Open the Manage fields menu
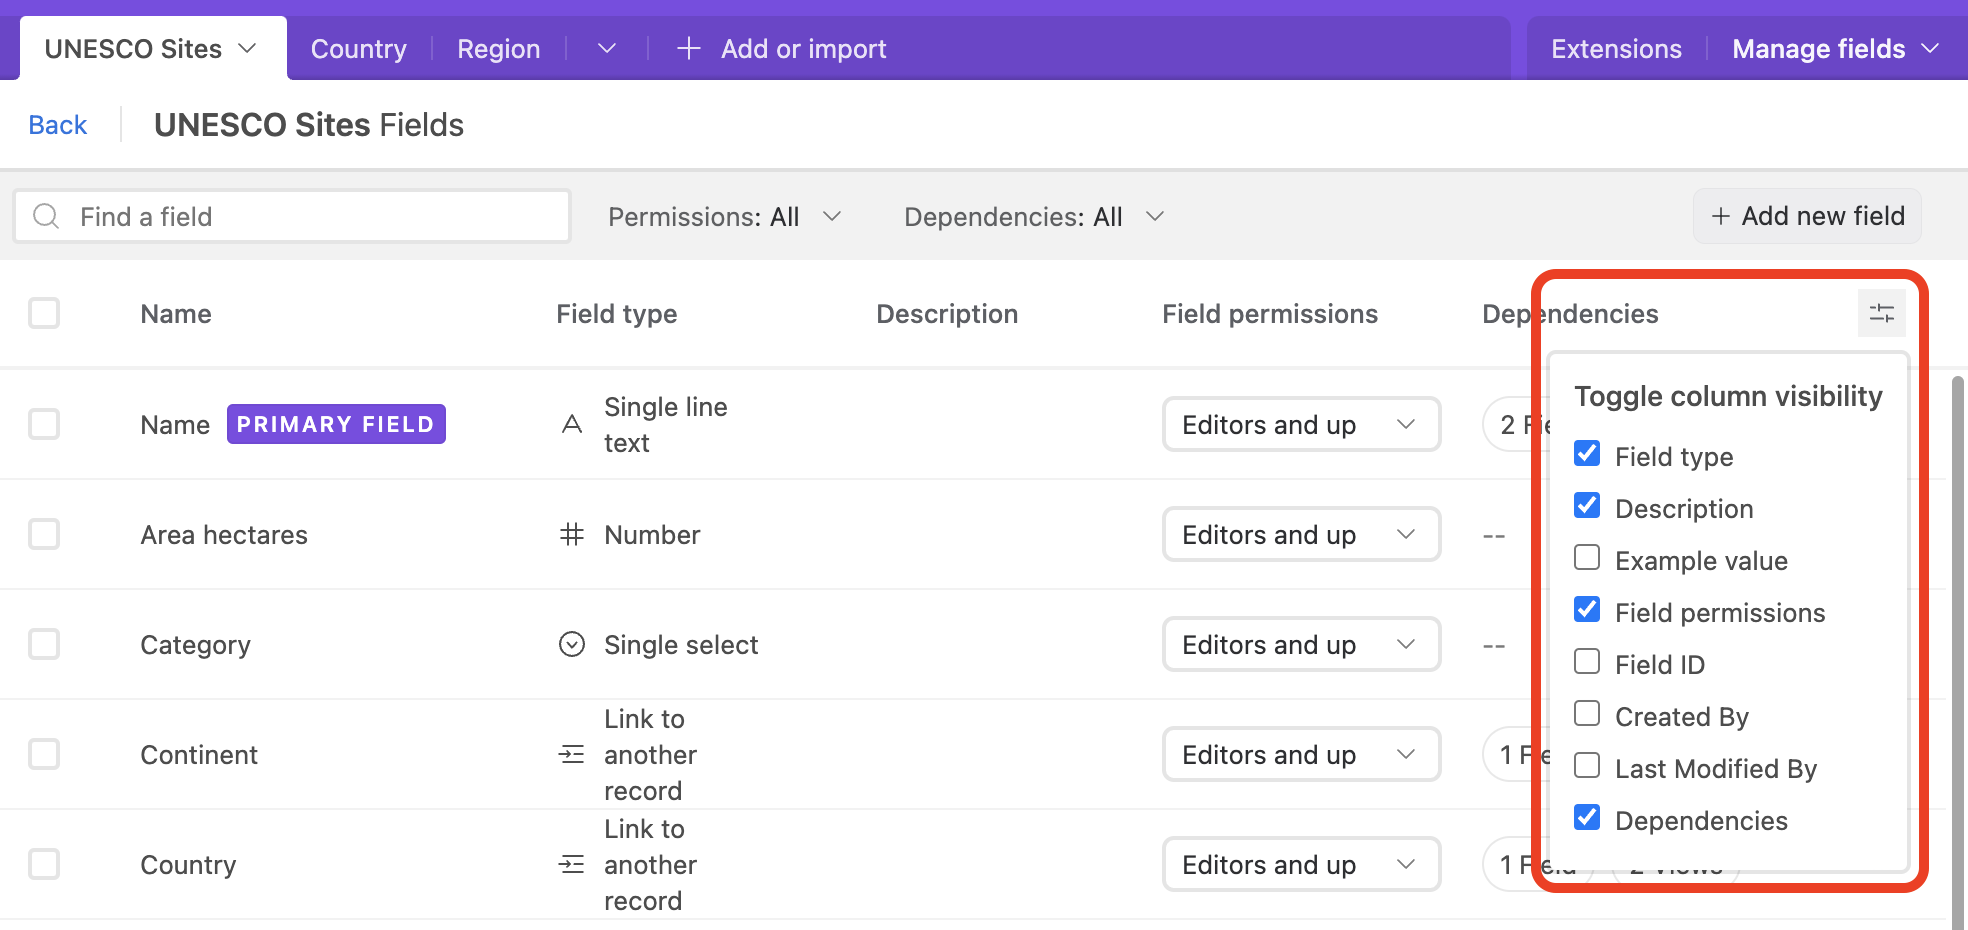The image size is (1968, 930). [x=1835, y=48]
